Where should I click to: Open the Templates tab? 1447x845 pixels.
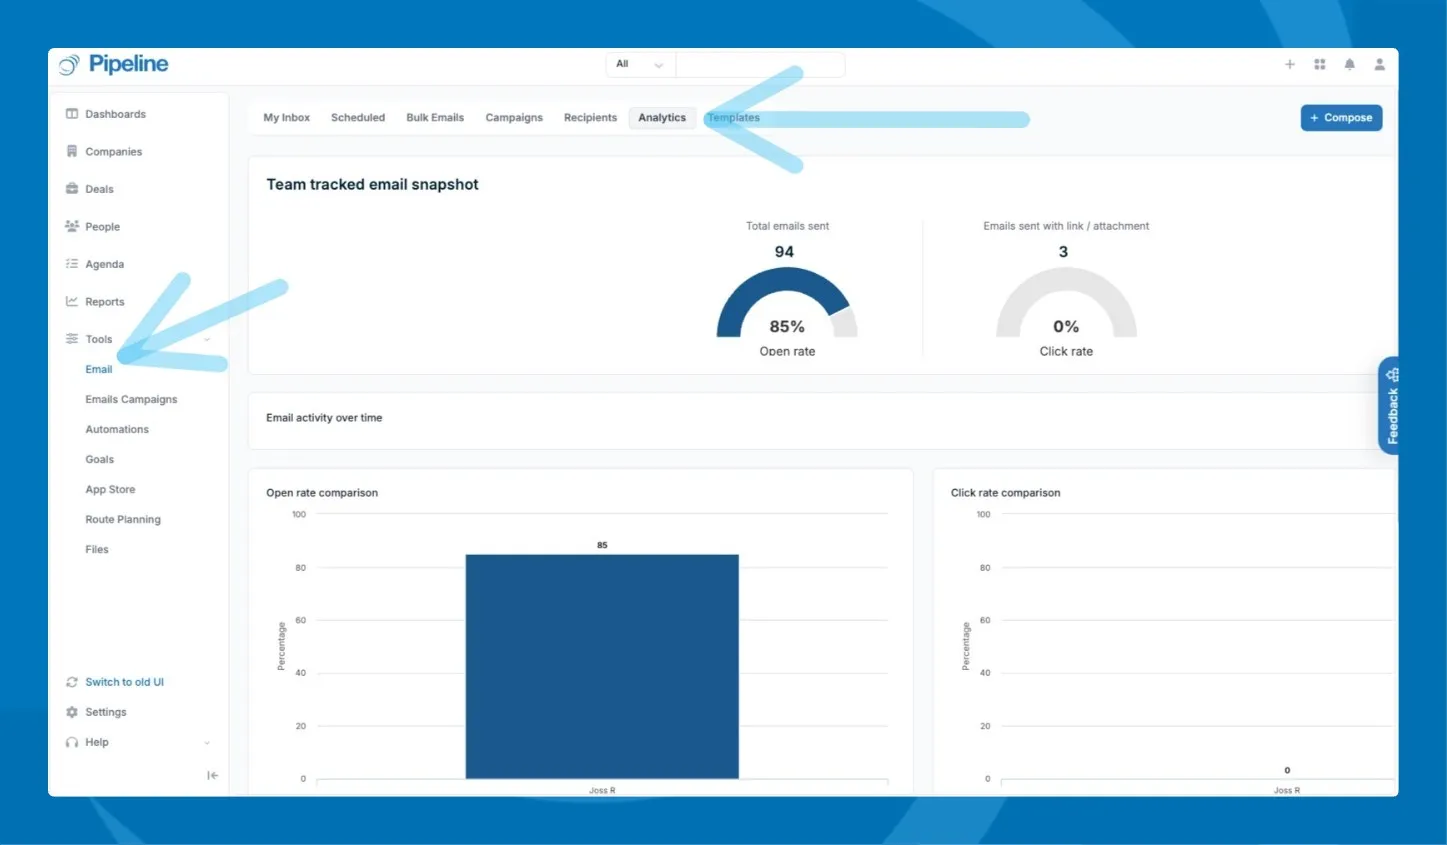[734, 118]
